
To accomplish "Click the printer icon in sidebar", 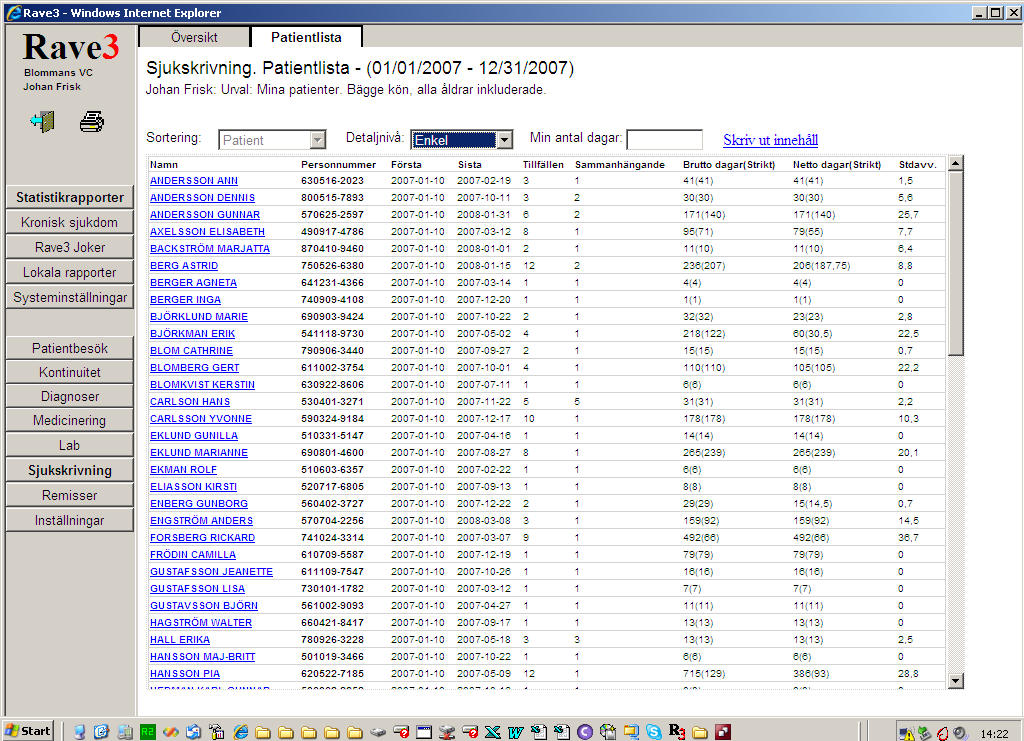I will point(91,121).
